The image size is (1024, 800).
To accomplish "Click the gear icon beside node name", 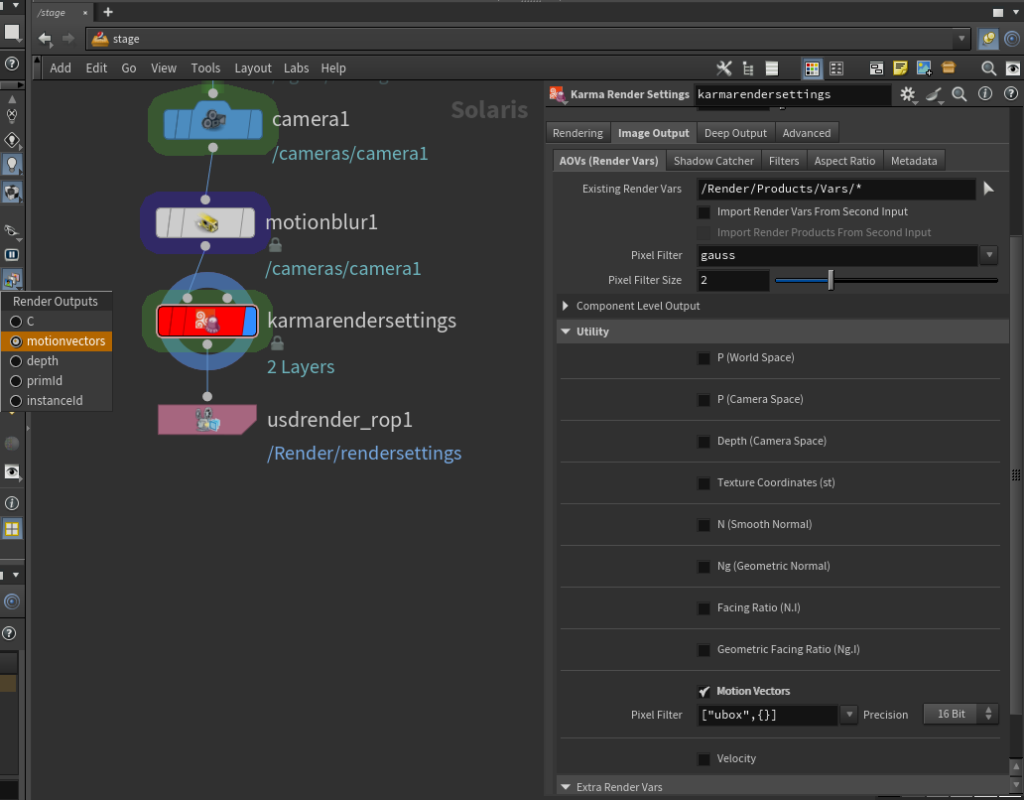I will (x=908, y=94).
